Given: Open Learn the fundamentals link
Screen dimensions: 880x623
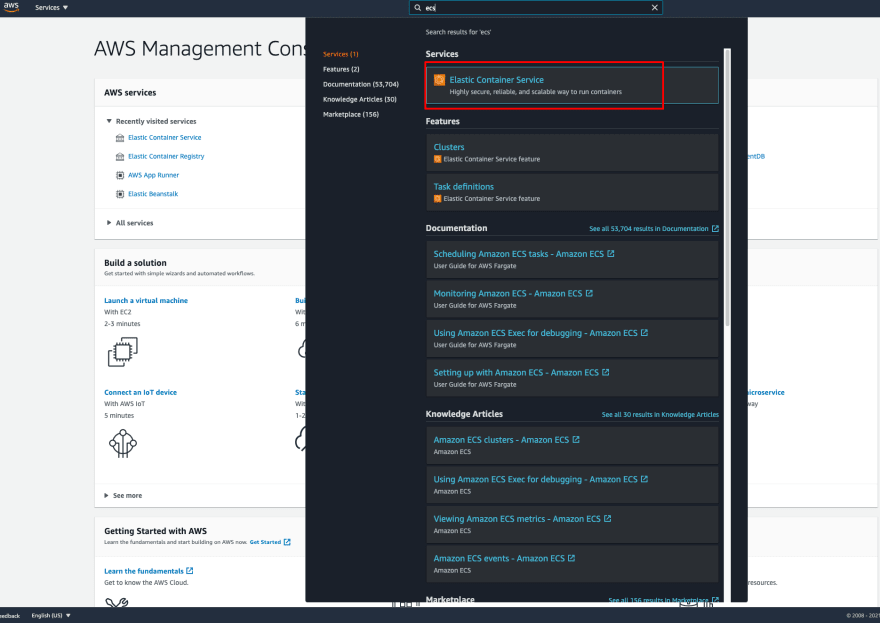Looking at the screenshot, I should (144, 571).
